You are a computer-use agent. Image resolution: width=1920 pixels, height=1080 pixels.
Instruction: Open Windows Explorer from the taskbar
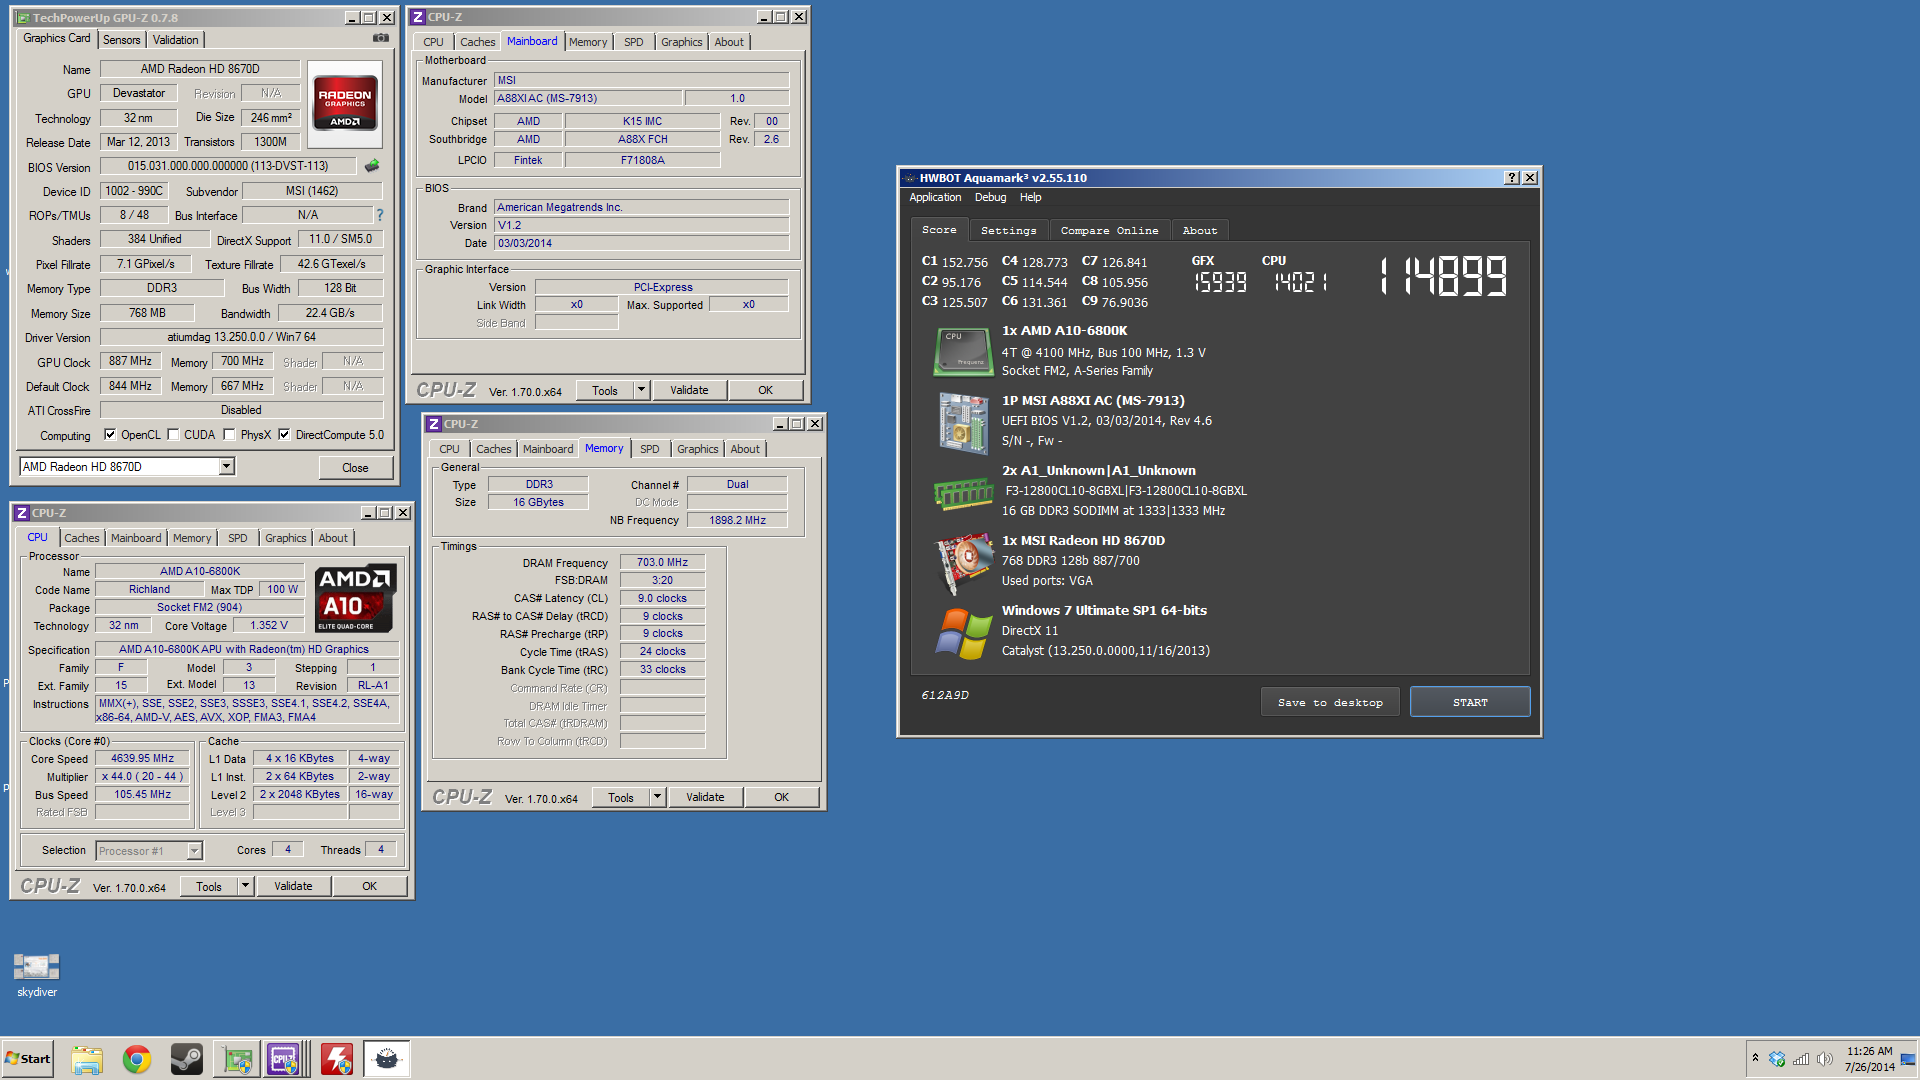pos(87,1059)
